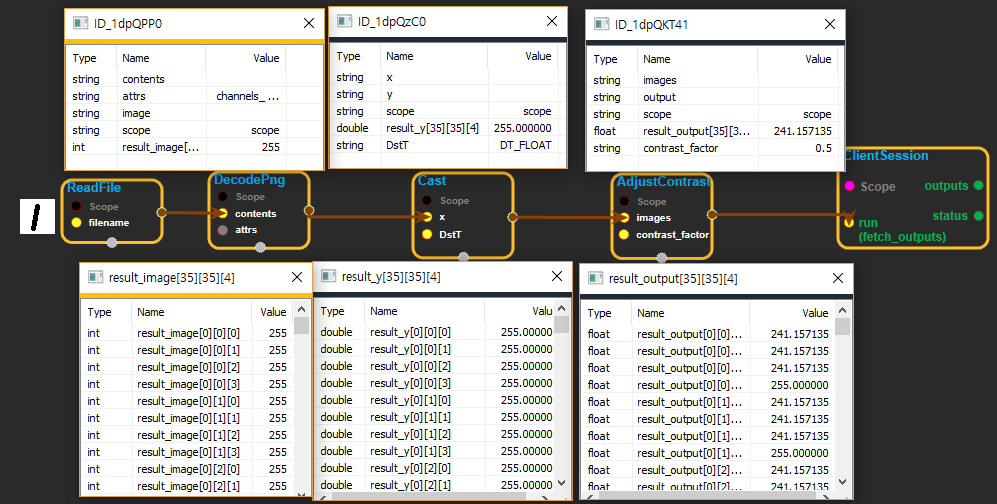
Task: Select the Cast node title
Action: point(432,181)
